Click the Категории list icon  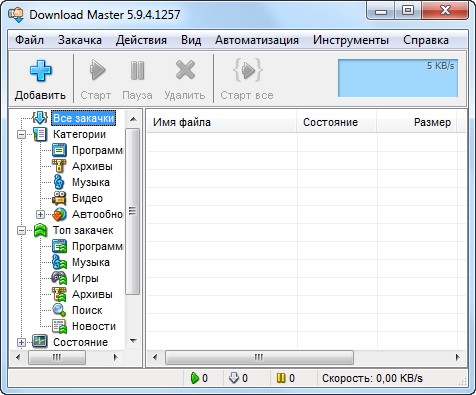point(40,134)
